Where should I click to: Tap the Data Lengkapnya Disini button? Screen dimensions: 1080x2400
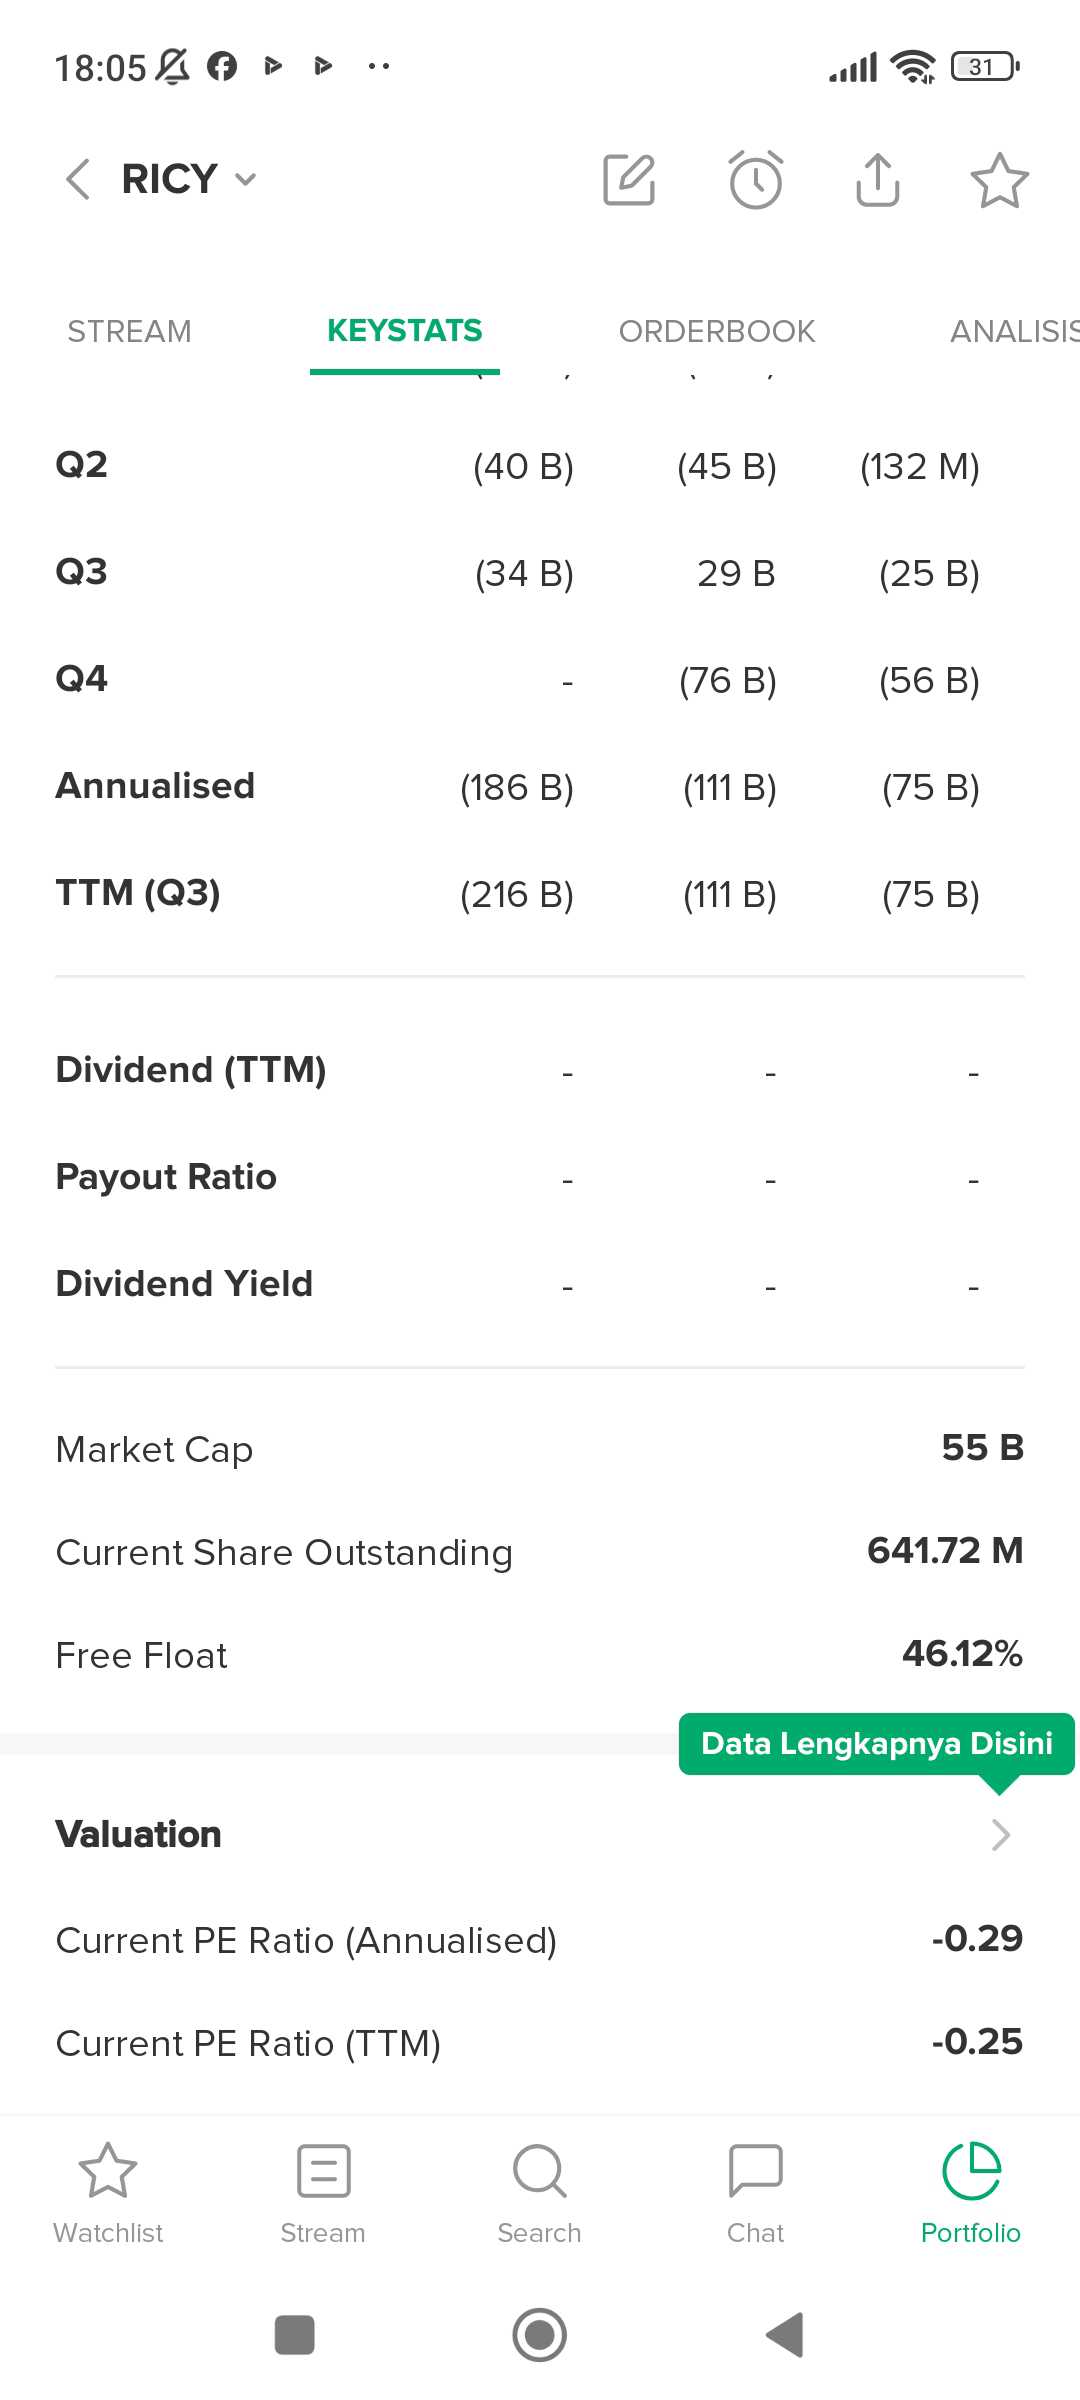(876, 1744)
